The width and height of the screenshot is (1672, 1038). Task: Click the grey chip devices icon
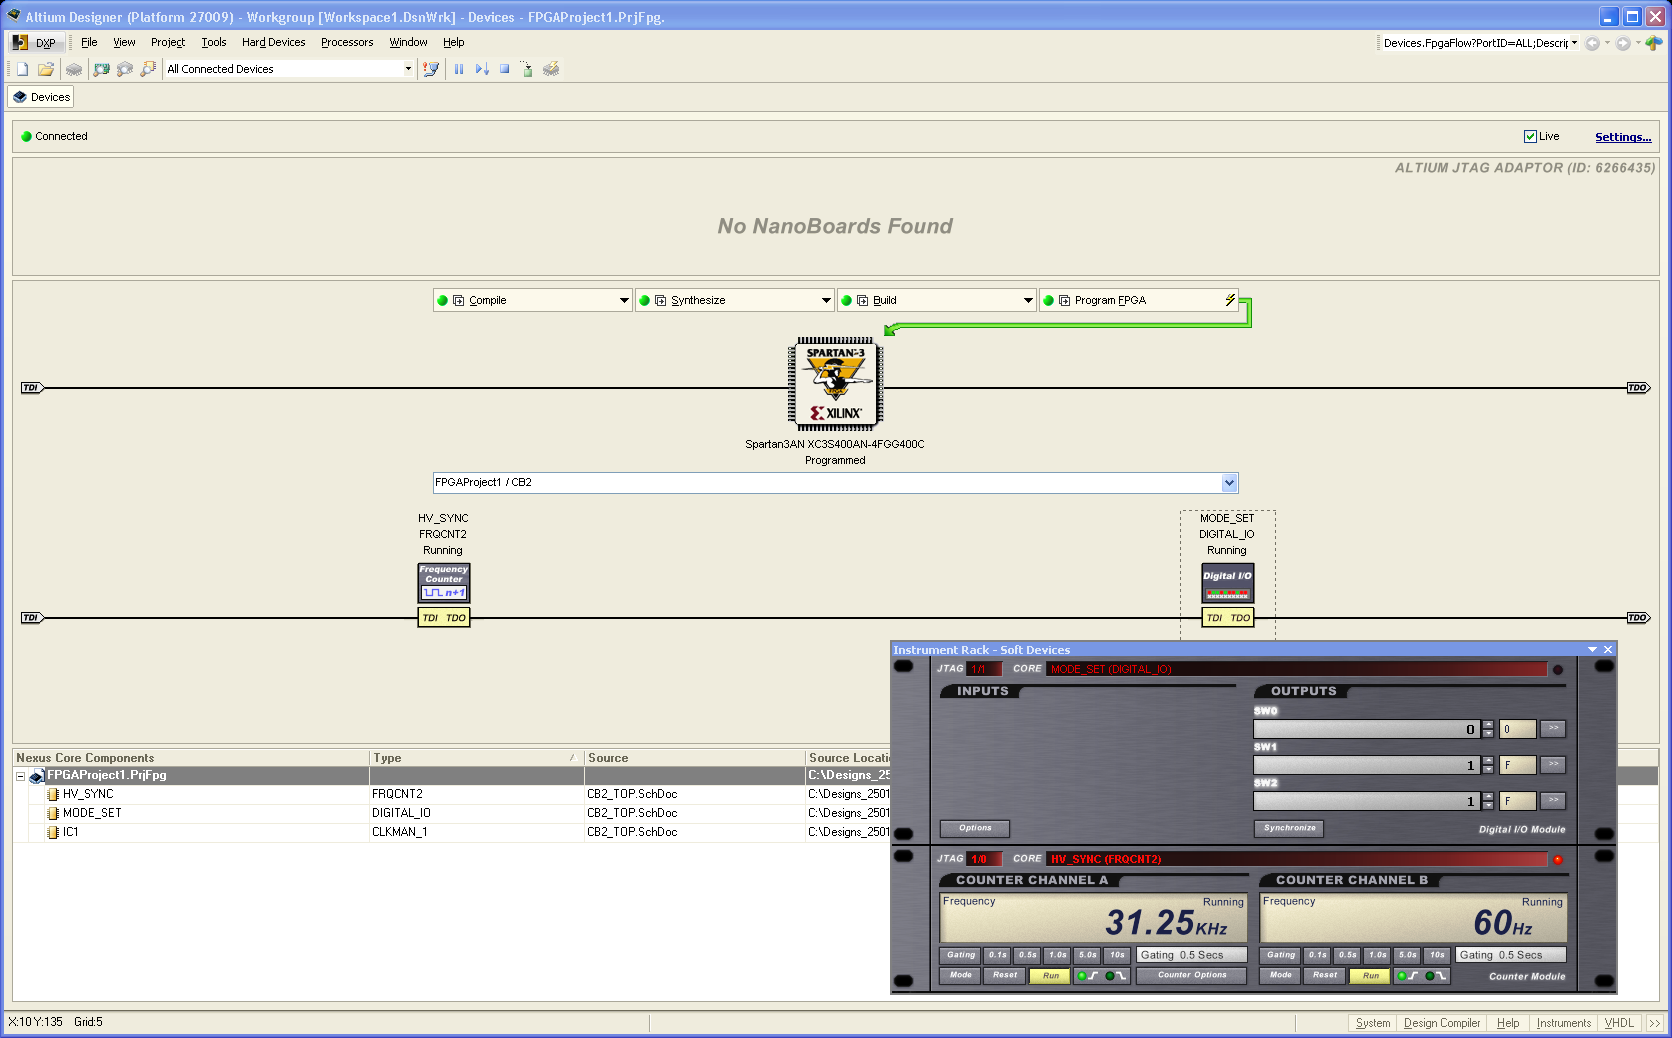74,69
